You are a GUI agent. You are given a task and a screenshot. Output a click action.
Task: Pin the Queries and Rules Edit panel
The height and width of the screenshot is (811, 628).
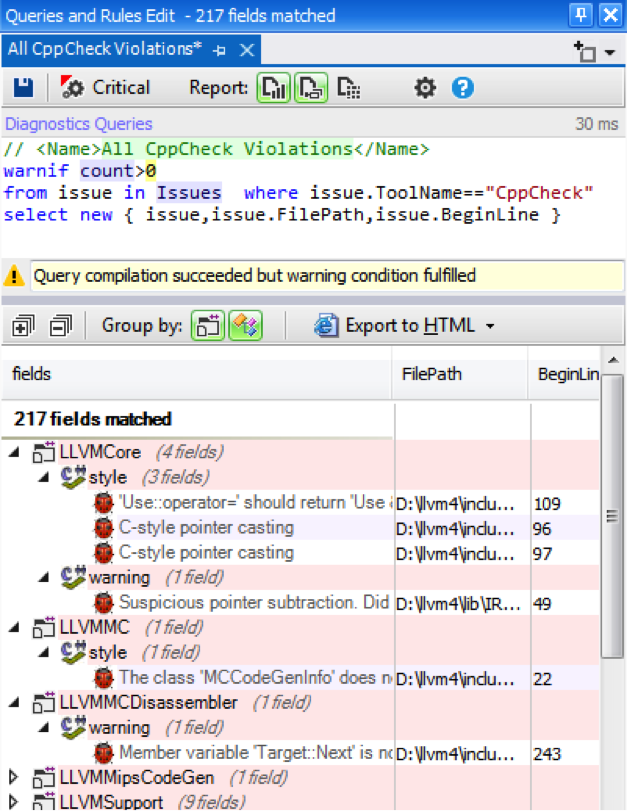point(580,15)
